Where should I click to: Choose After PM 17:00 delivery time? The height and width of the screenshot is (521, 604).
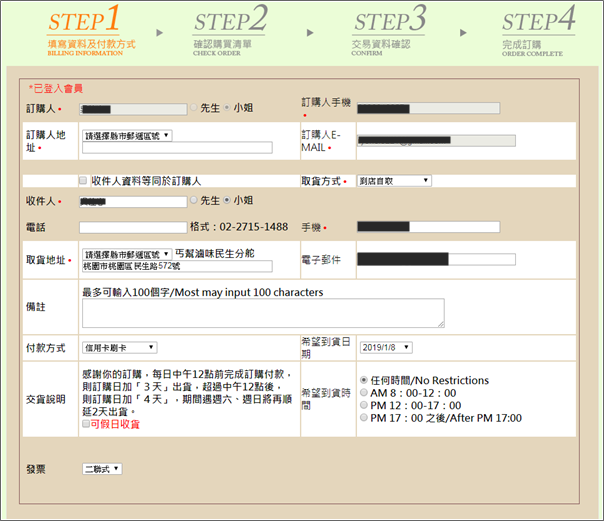pos(364,418)
